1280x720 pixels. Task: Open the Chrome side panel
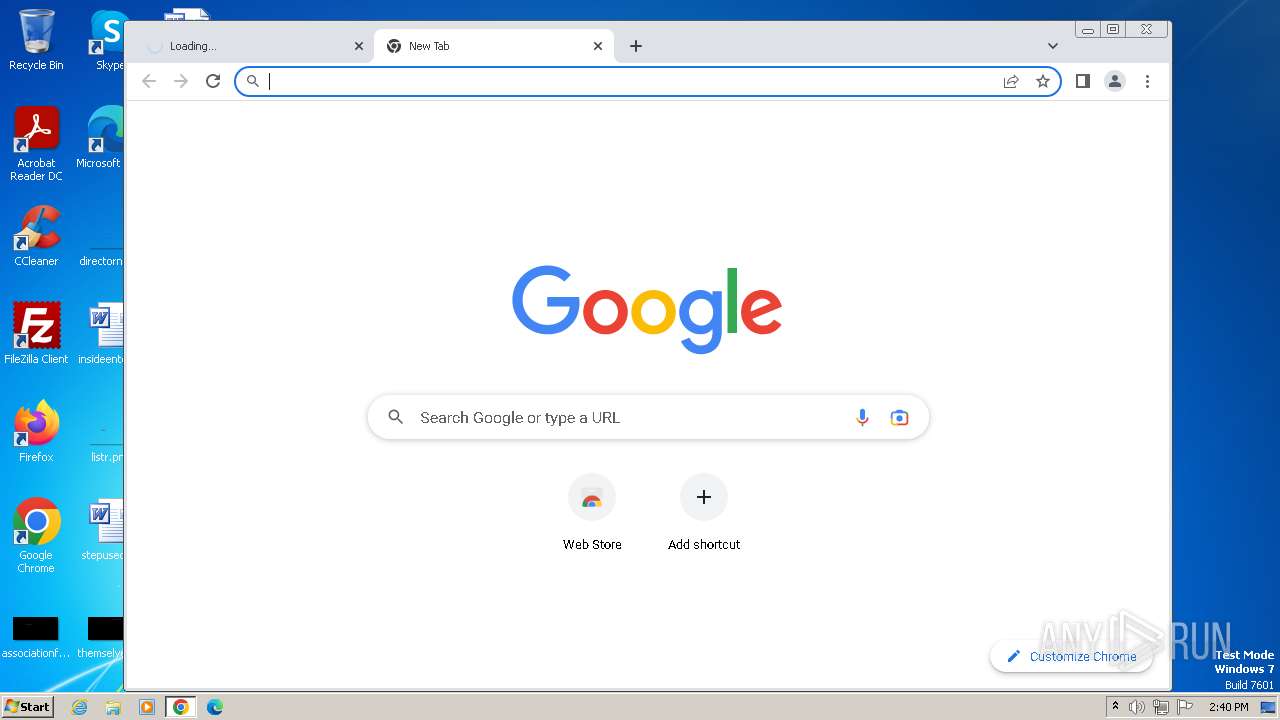pos(1083,81)
